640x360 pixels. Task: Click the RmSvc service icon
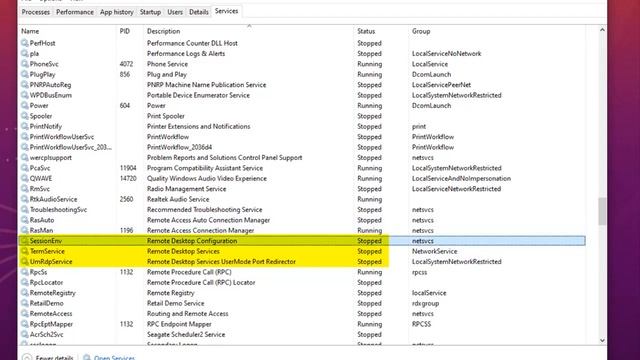[24, 189]
